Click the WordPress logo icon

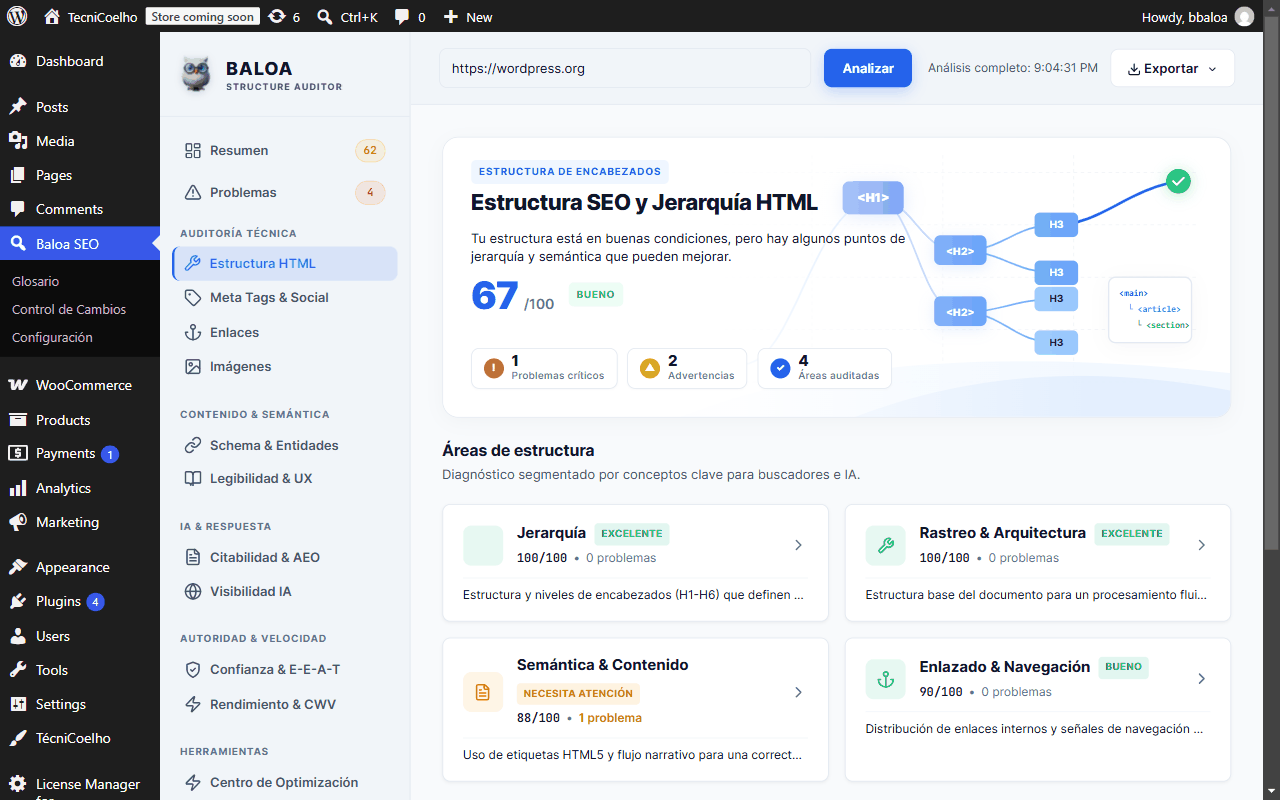pyautogui.click(x=17, y=16)
